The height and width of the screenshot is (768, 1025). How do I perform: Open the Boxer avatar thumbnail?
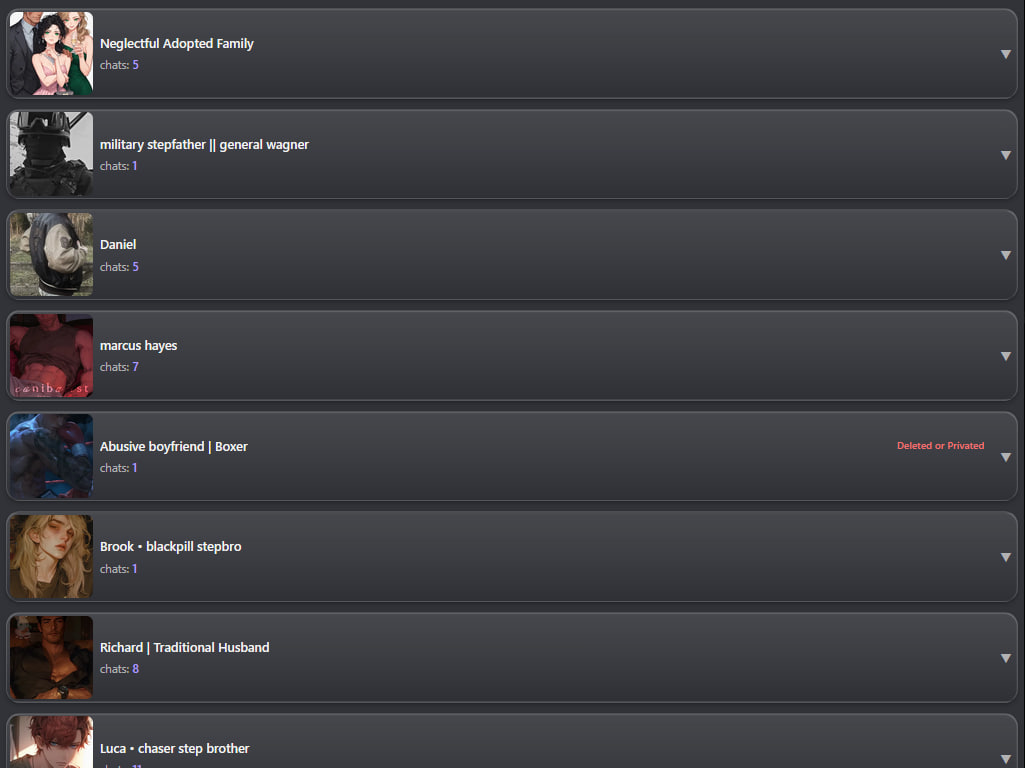(x=51, y=456)
